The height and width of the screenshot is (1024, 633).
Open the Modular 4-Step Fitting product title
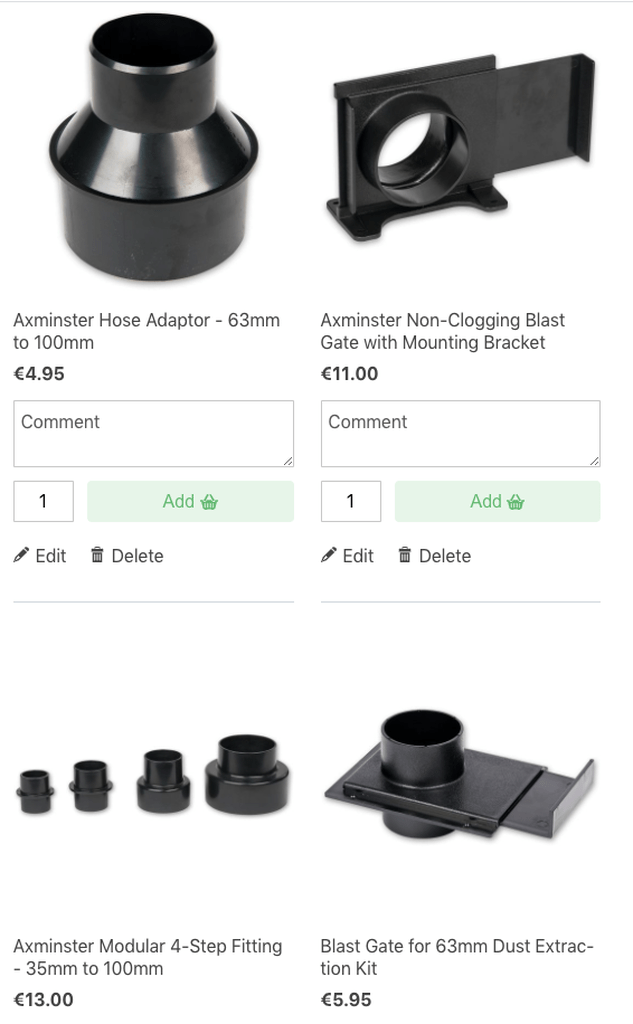coord(148,957)
